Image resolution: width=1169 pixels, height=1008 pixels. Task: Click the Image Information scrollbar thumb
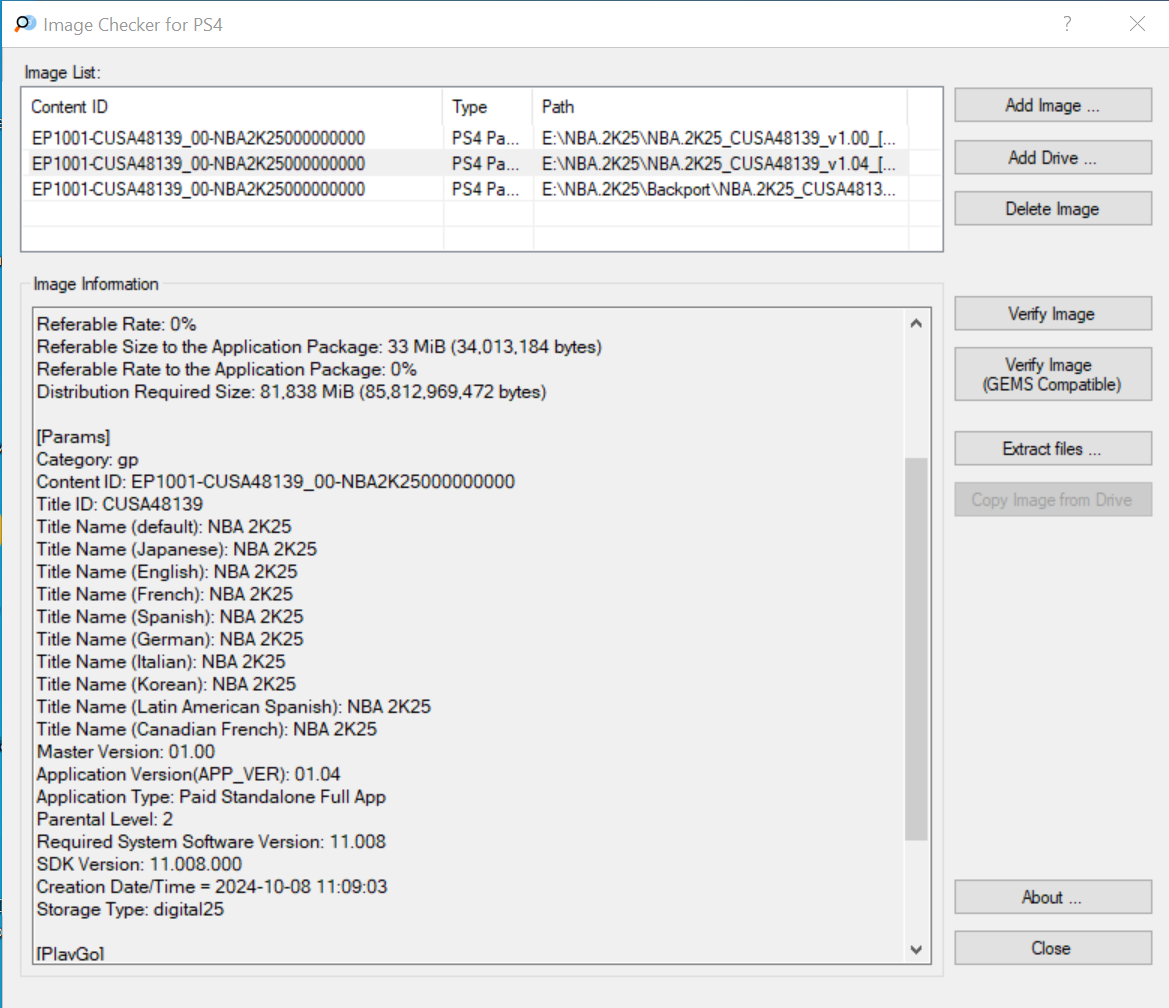tap(916, 649)
